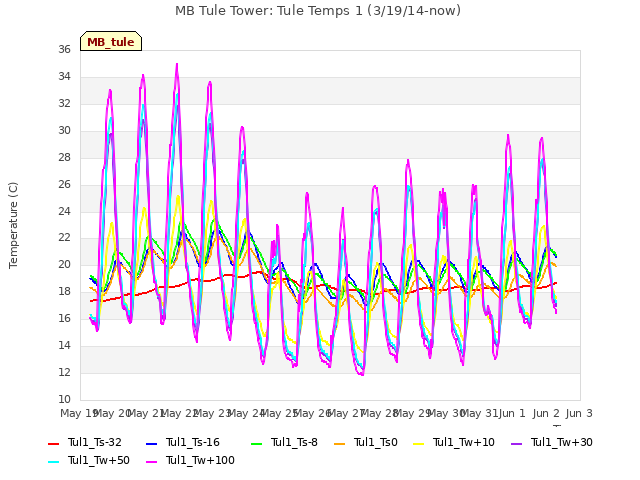Viewport: 640px width, 480px height.
Task: Click the 26 y-axis tick label
Action: 64,184
